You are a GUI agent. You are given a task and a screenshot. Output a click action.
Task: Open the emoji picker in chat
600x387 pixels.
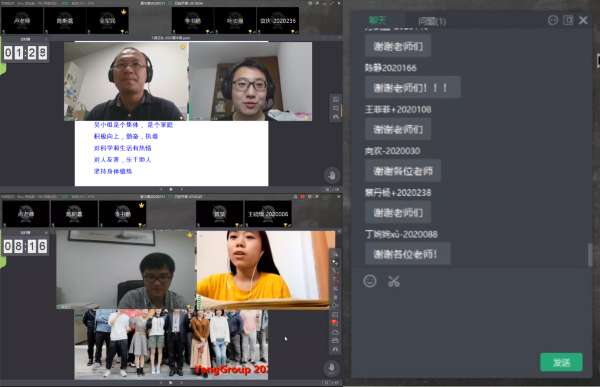[x=370, y=281]
